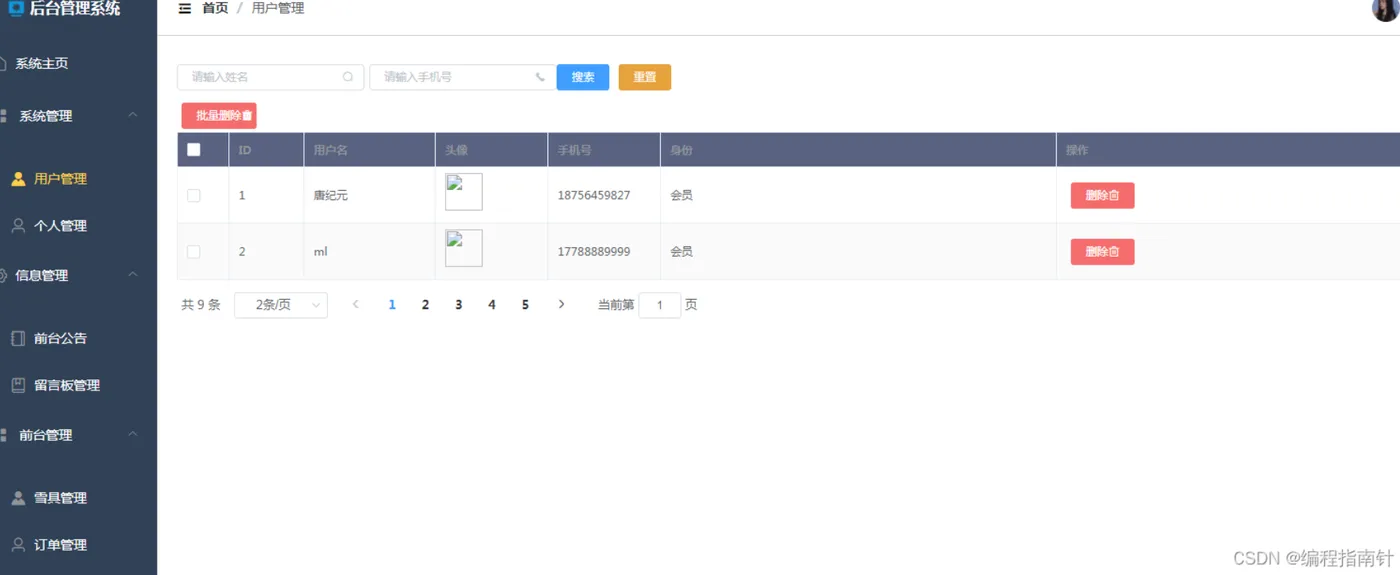Screen dimensions: 1400x575
Task: Focus the 请输入手机号 phone input
Action: click(462, 77)
